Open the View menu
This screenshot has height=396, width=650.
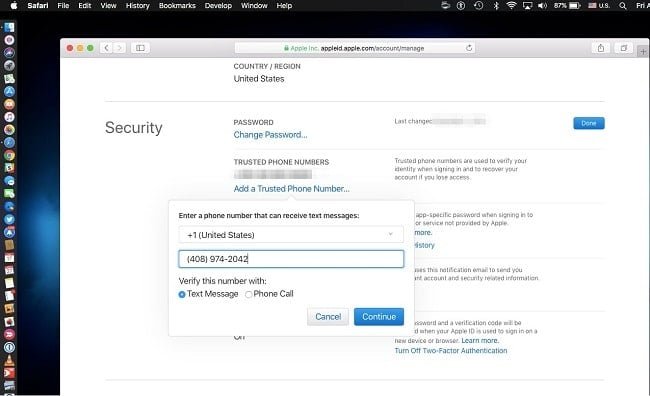pyautogui.click(x=108, y=6)
